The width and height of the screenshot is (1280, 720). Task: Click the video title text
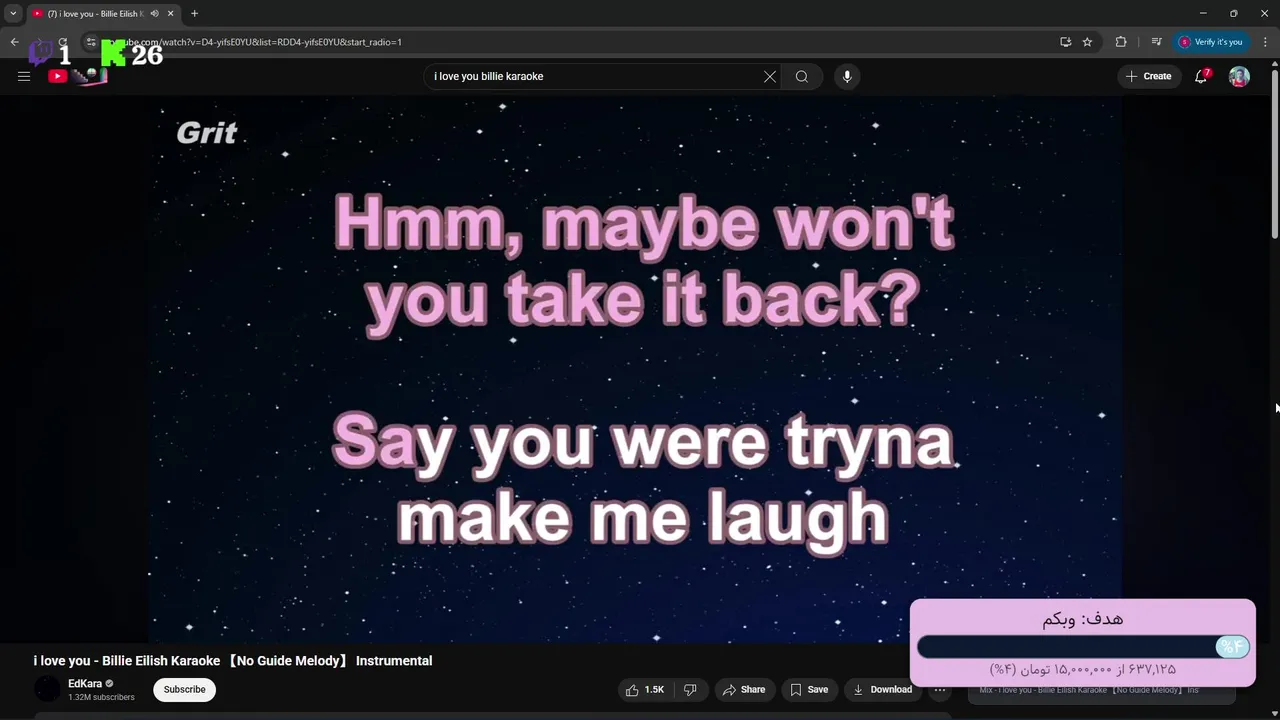(x=233, y=661)
